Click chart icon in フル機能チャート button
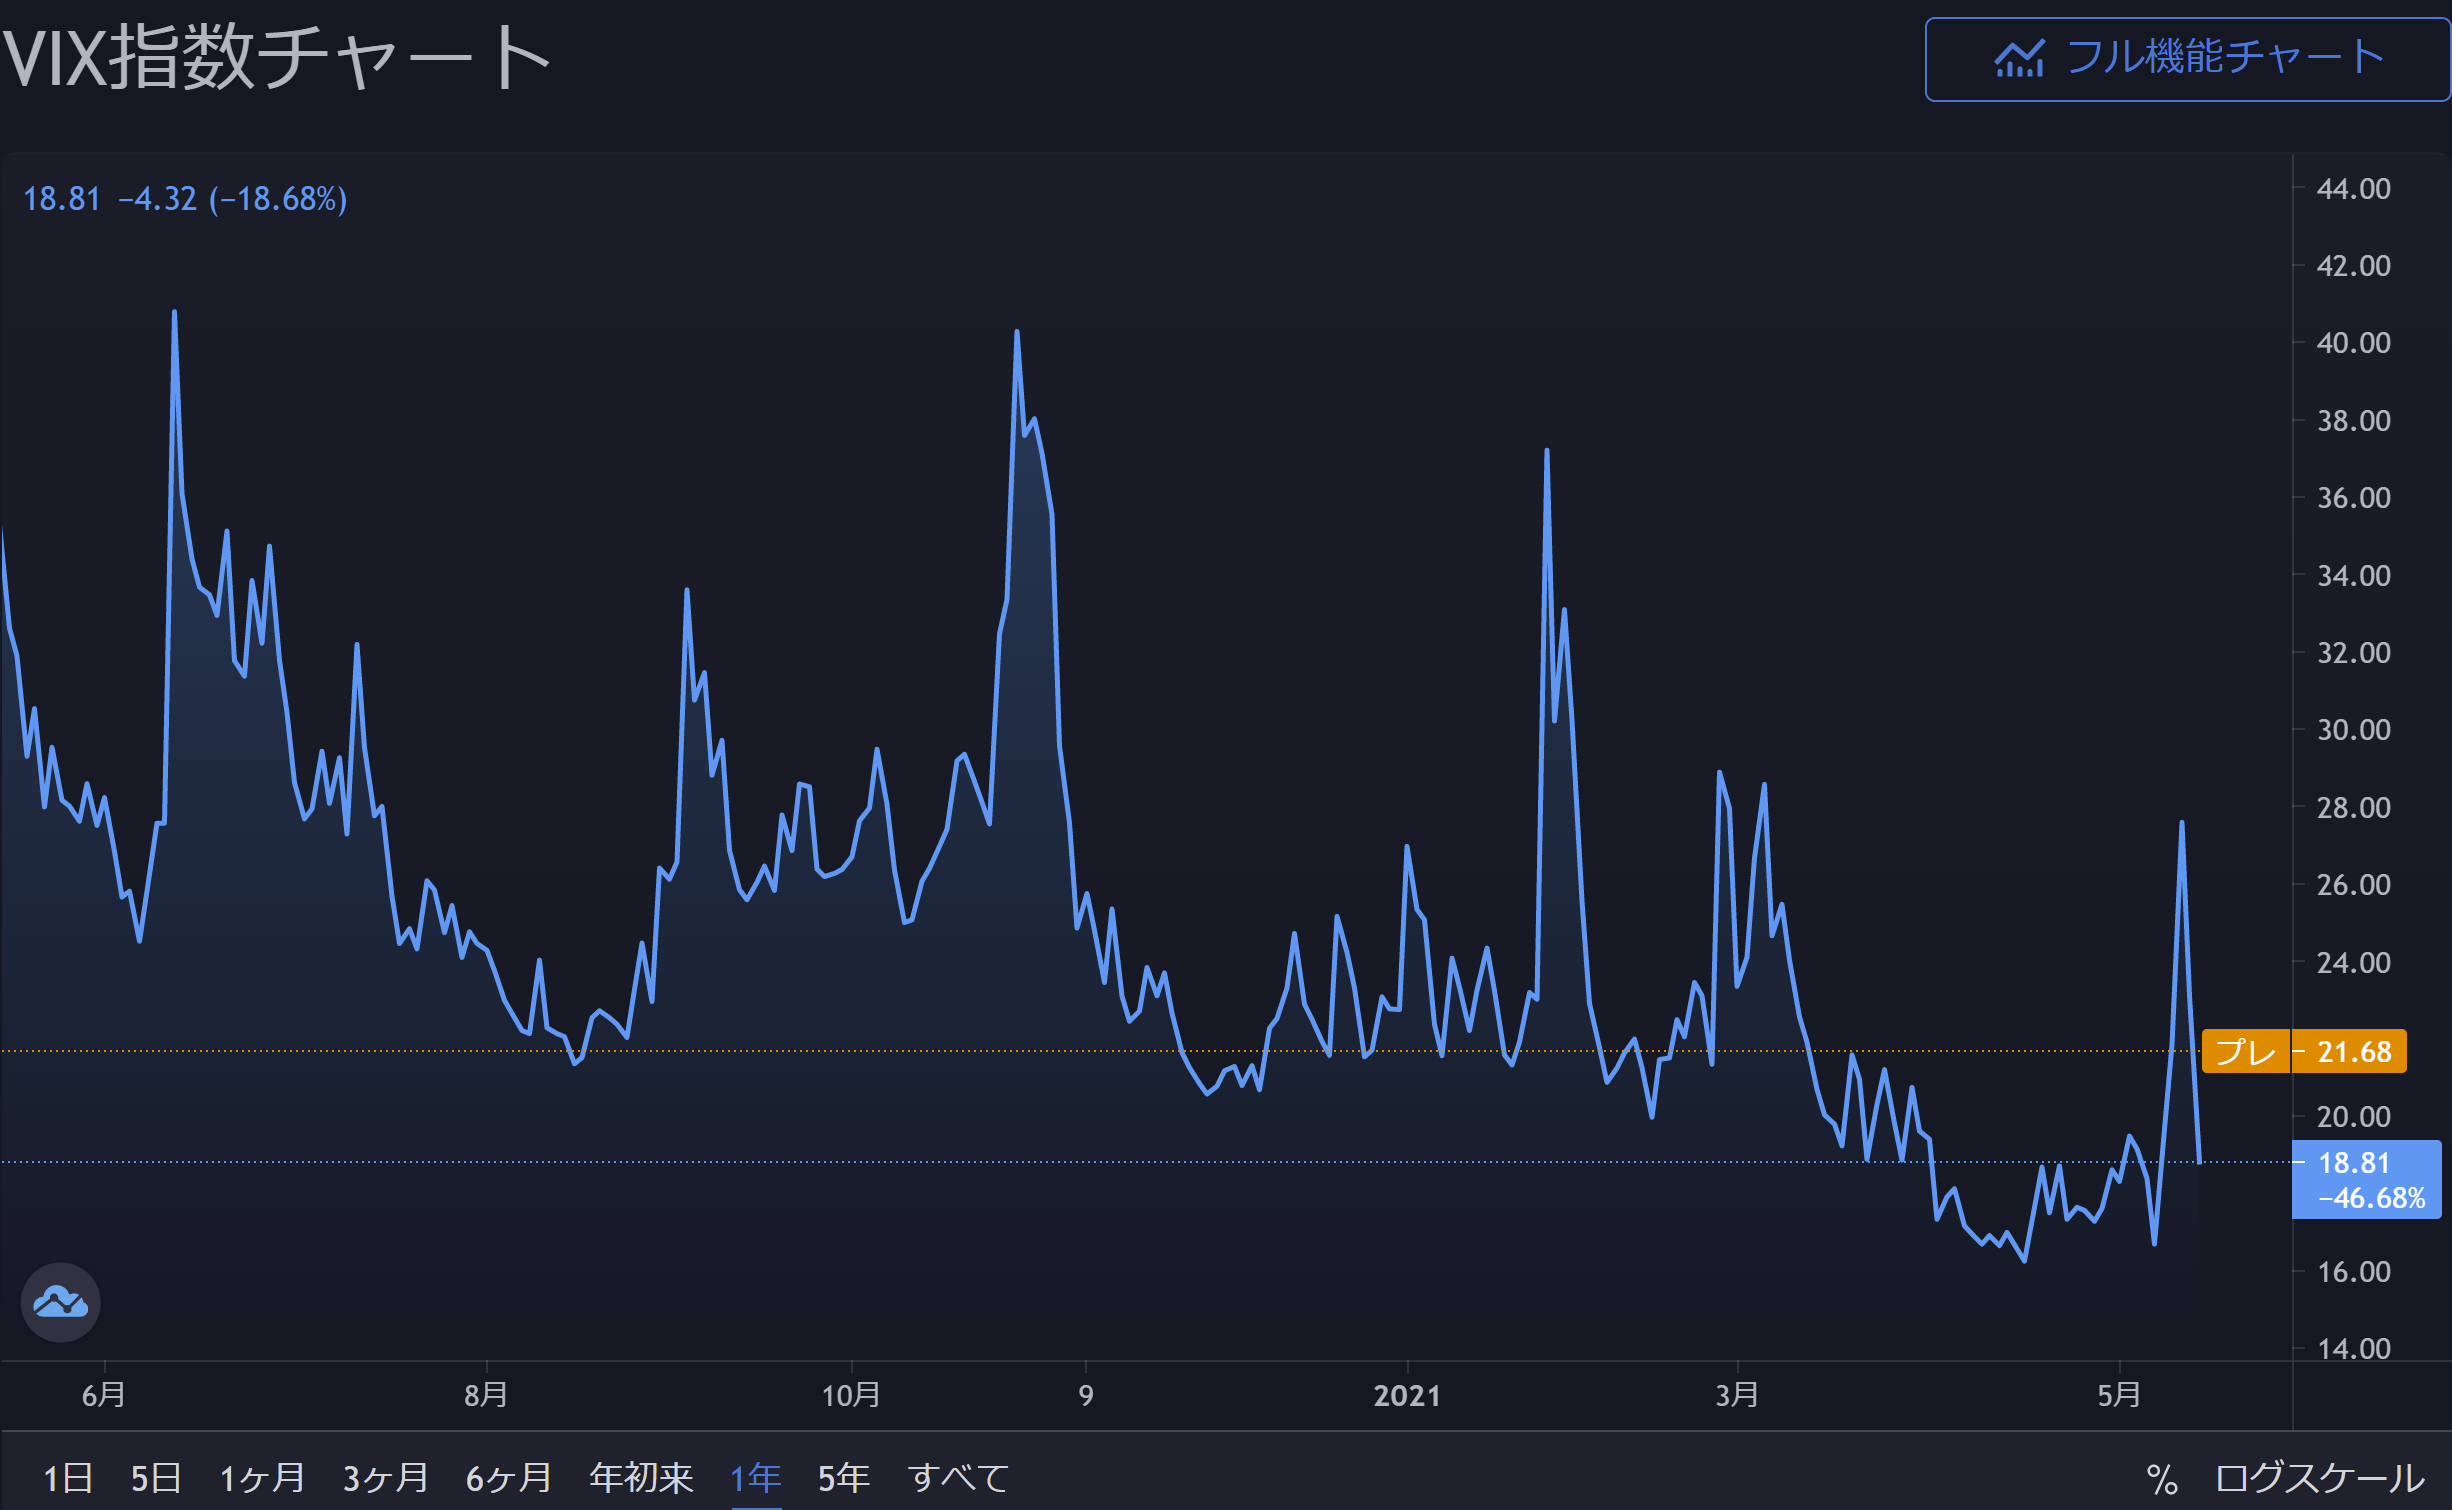 (x=2019, y=59)
